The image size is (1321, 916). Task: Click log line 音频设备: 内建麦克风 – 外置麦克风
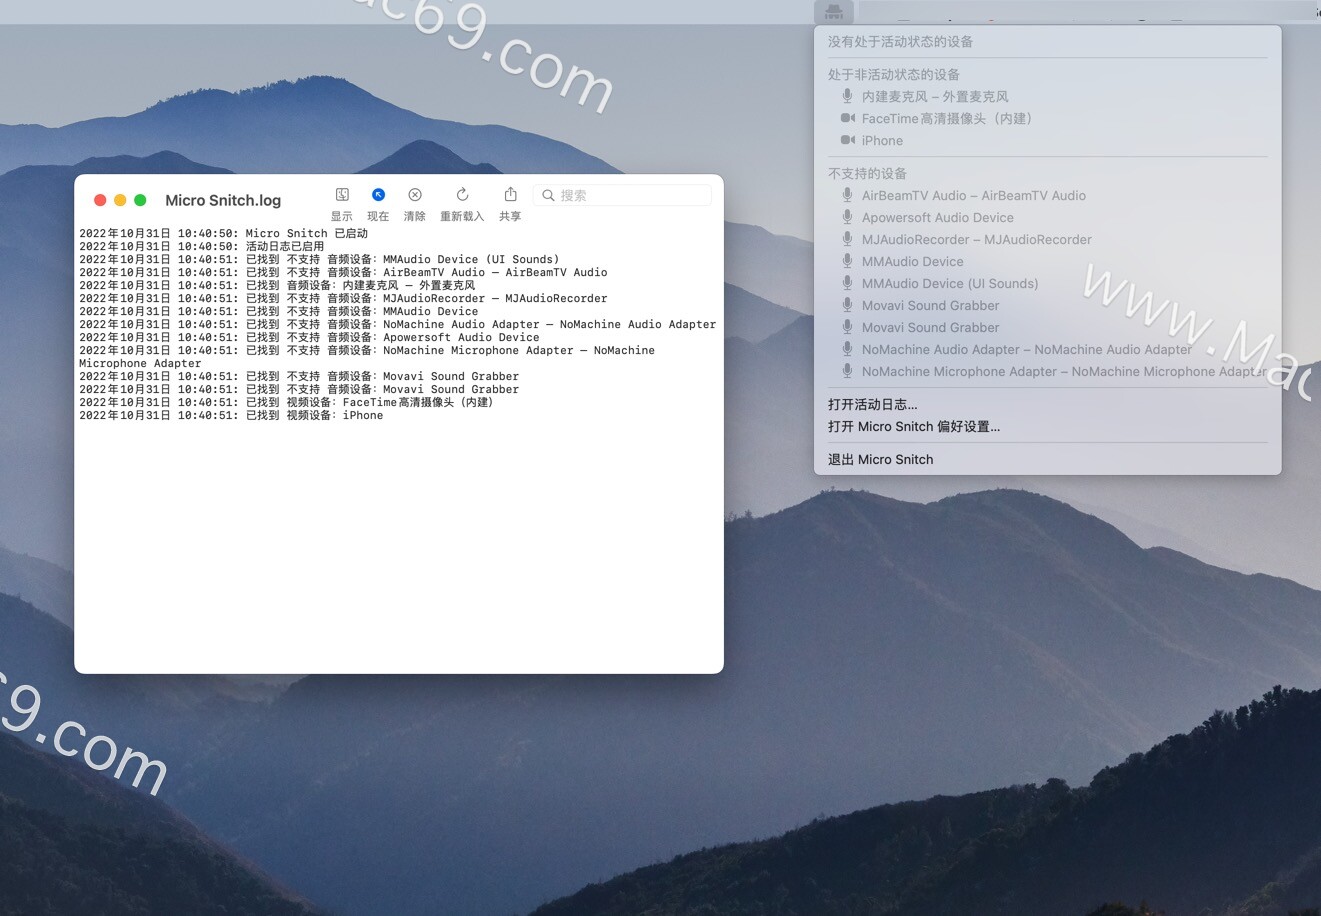[277, 285]
